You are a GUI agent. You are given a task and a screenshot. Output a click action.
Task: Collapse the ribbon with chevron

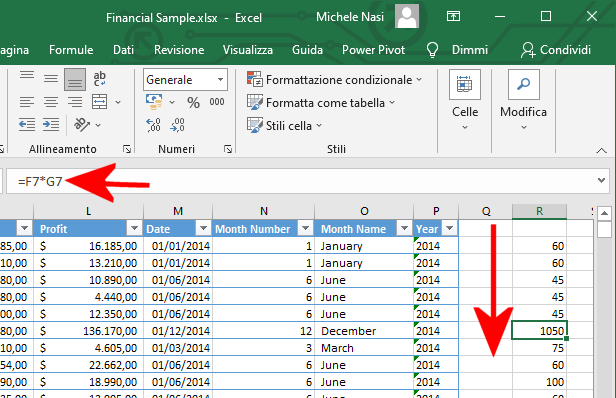click(x=601, y=150)
